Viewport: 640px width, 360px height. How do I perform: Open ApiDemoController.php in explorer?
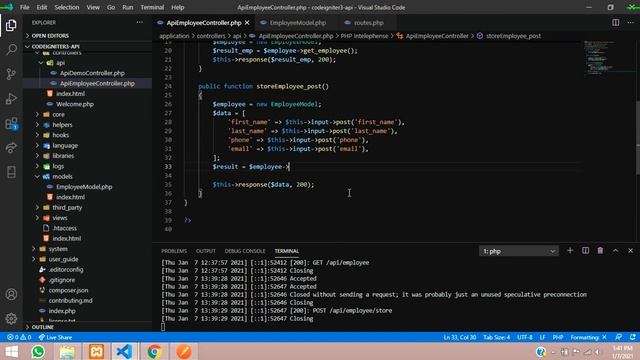point(92,73)
